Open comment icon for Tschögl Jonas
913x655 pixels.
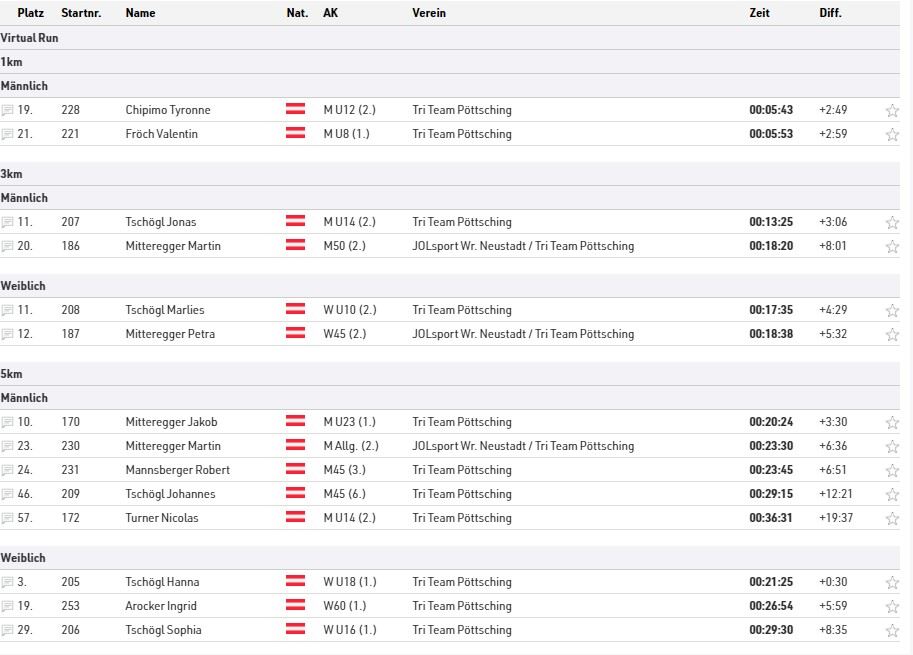coord(7,222)
